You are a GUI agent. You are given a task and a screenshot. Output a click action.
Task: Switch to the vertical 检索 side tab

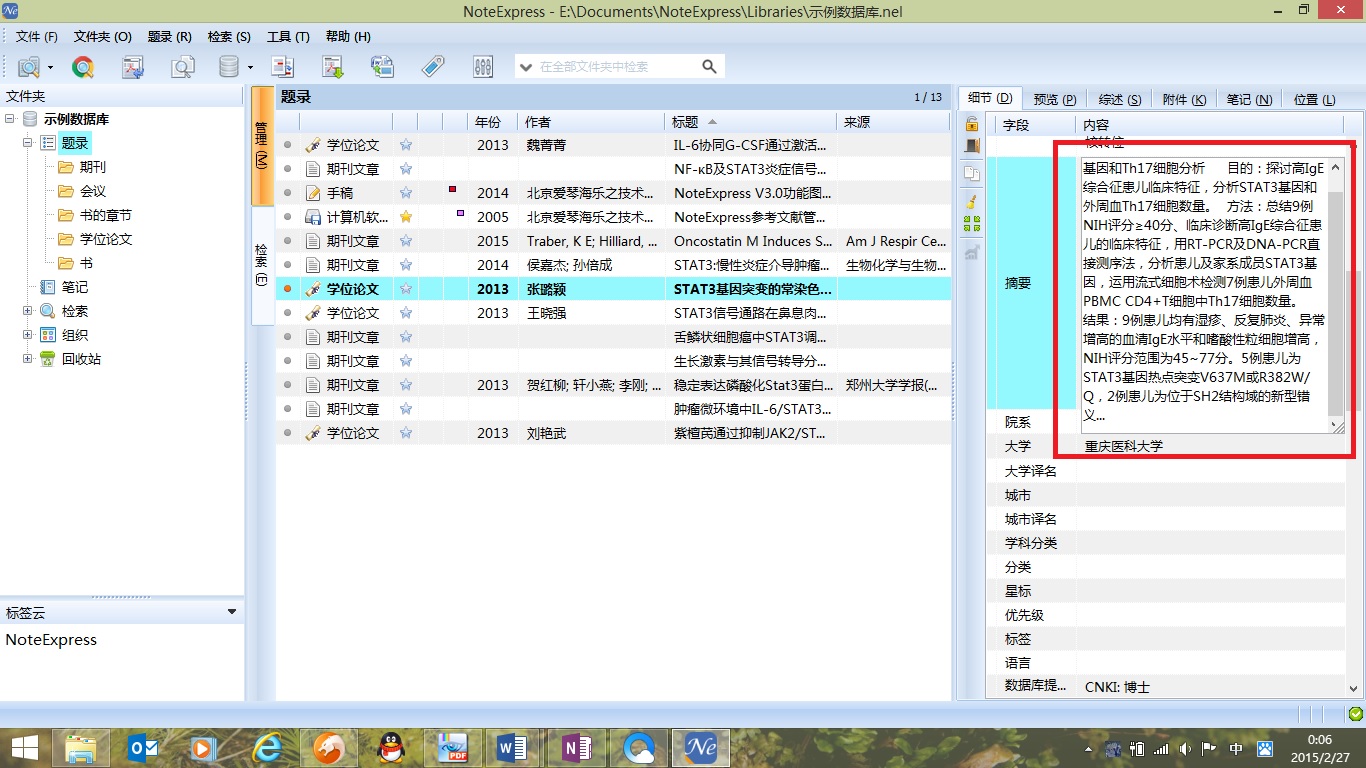pos(262,265)
